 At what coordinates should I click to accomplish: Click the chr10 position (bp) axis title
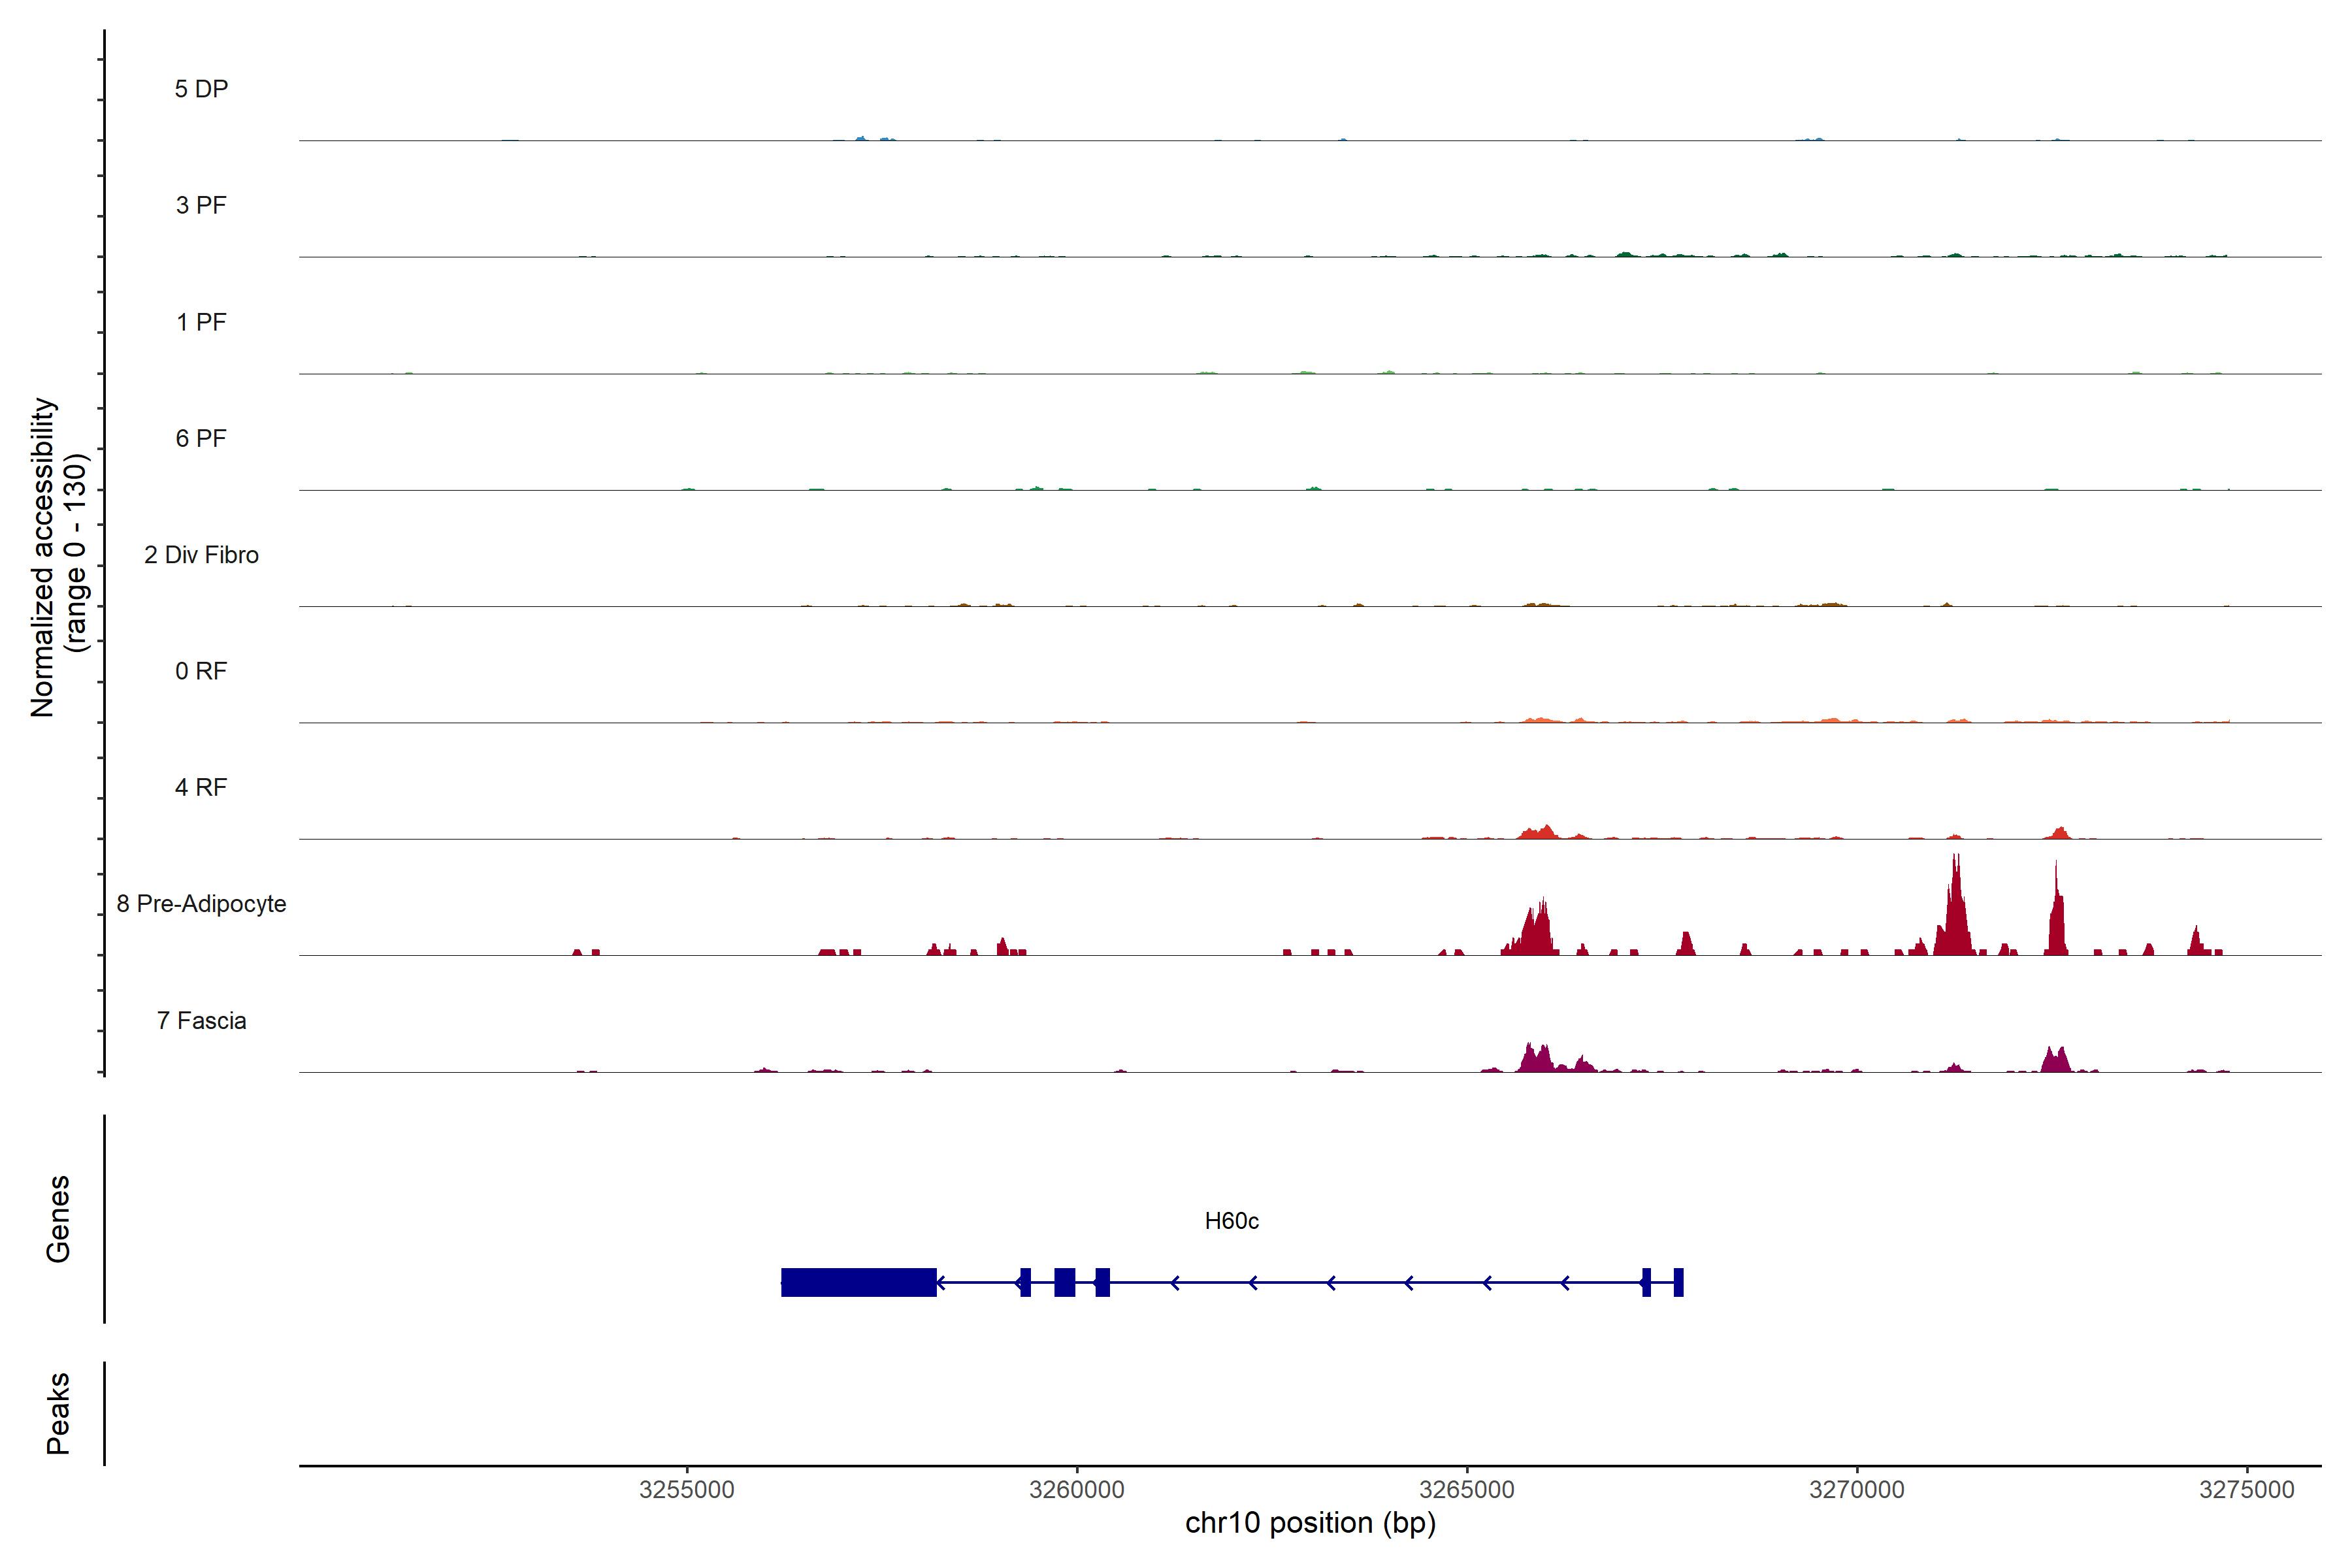click(1310, 1523)
